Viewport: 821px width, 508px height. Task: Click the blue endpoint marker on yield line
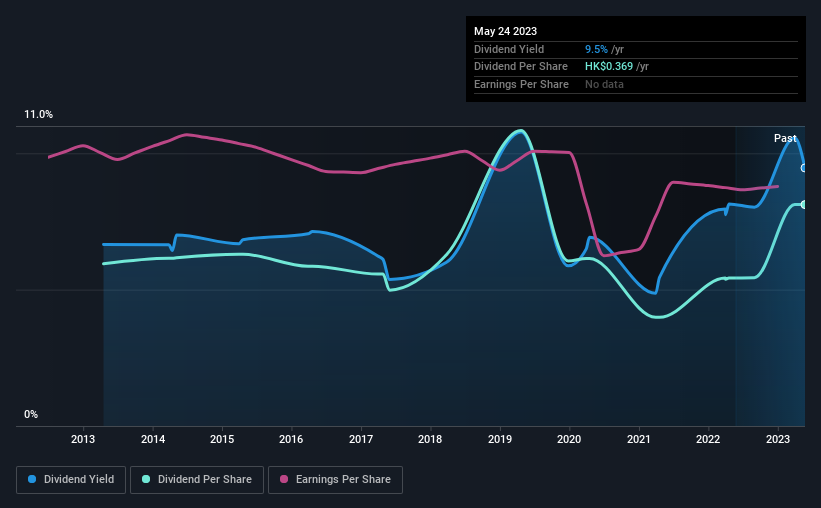click(804, 168)
